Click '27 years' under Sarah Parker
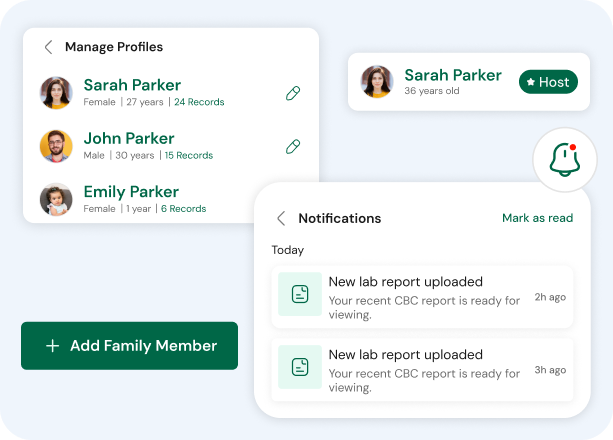Image resolution: width=613 pixels, height=440 pixels. (145, 102)
